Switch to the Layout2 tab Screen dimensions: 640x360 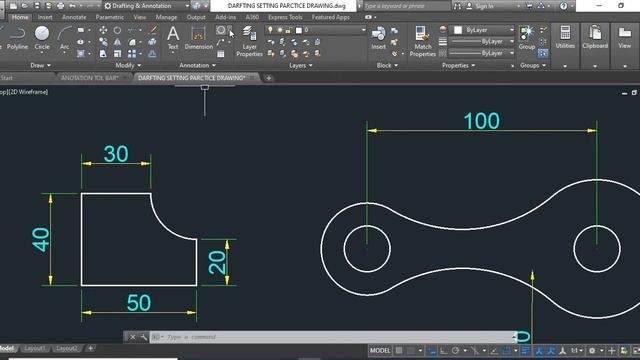[x=67, y=348]
